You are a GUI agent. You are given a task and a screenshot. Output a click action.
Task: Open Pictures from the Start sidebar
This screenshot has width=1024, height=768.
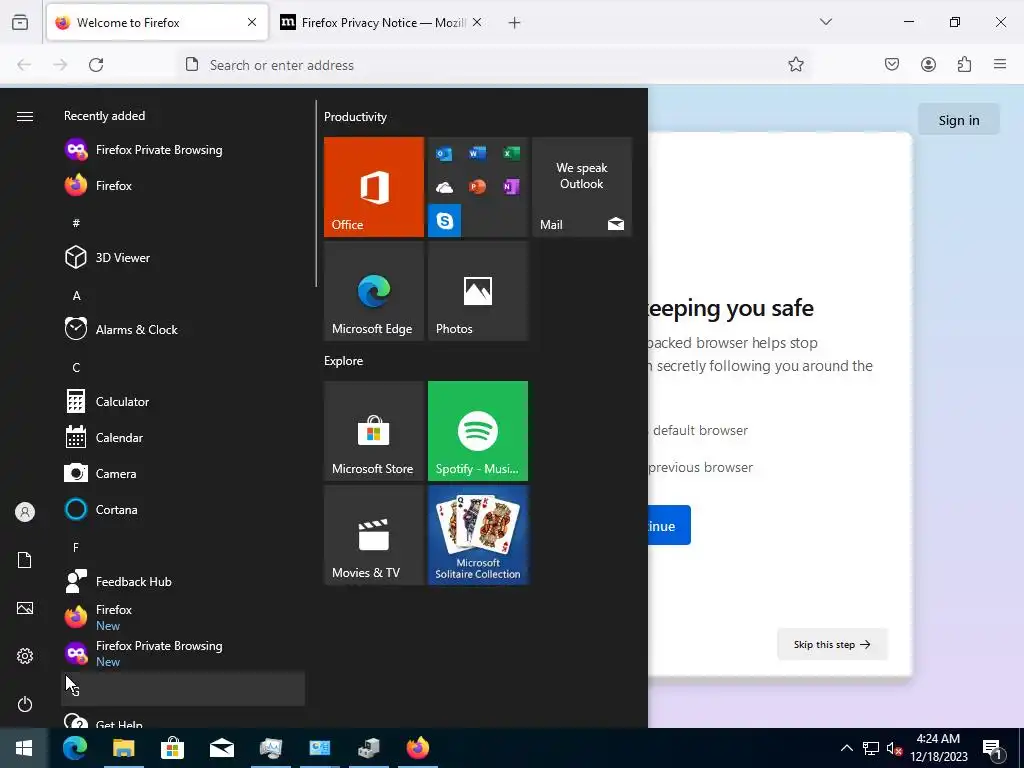(25, 608)
